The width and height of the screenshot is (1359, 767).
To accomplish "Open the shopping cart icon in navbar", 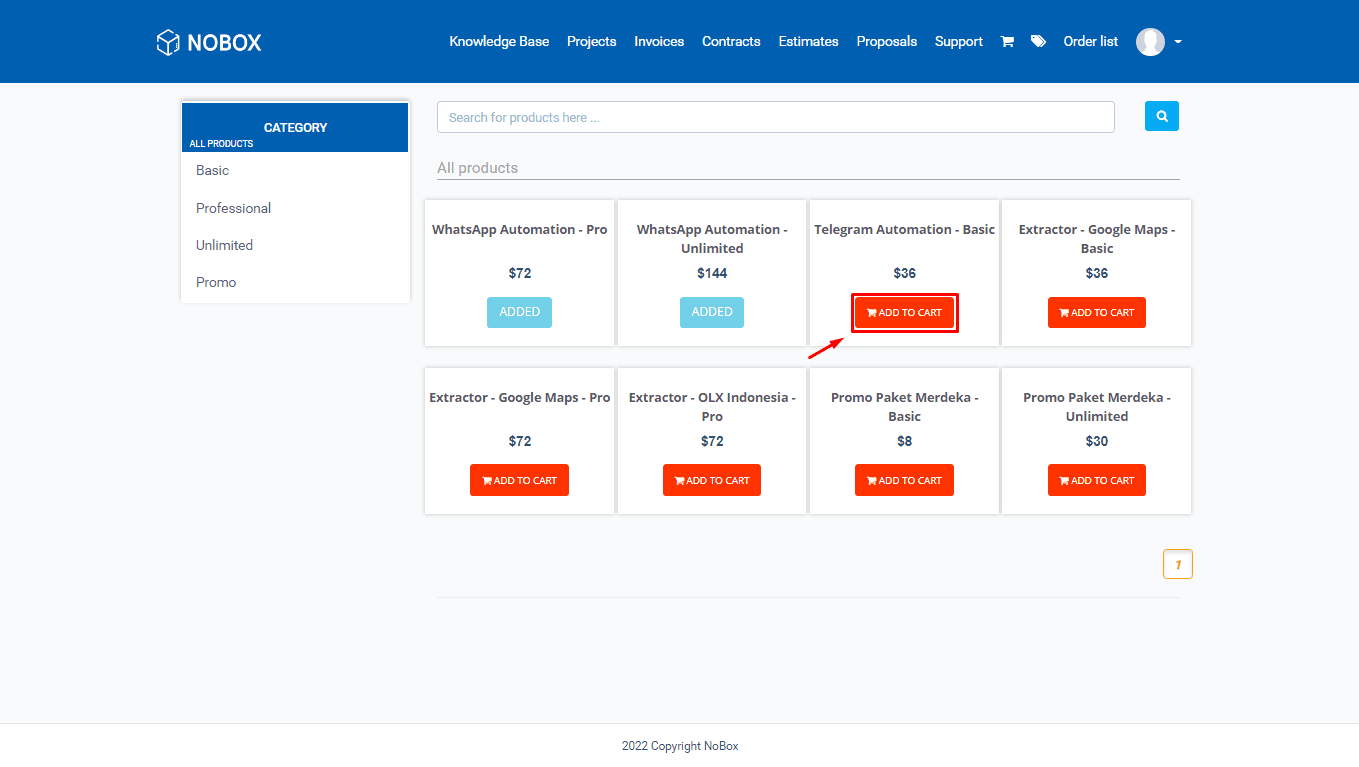I will 1007,41.
